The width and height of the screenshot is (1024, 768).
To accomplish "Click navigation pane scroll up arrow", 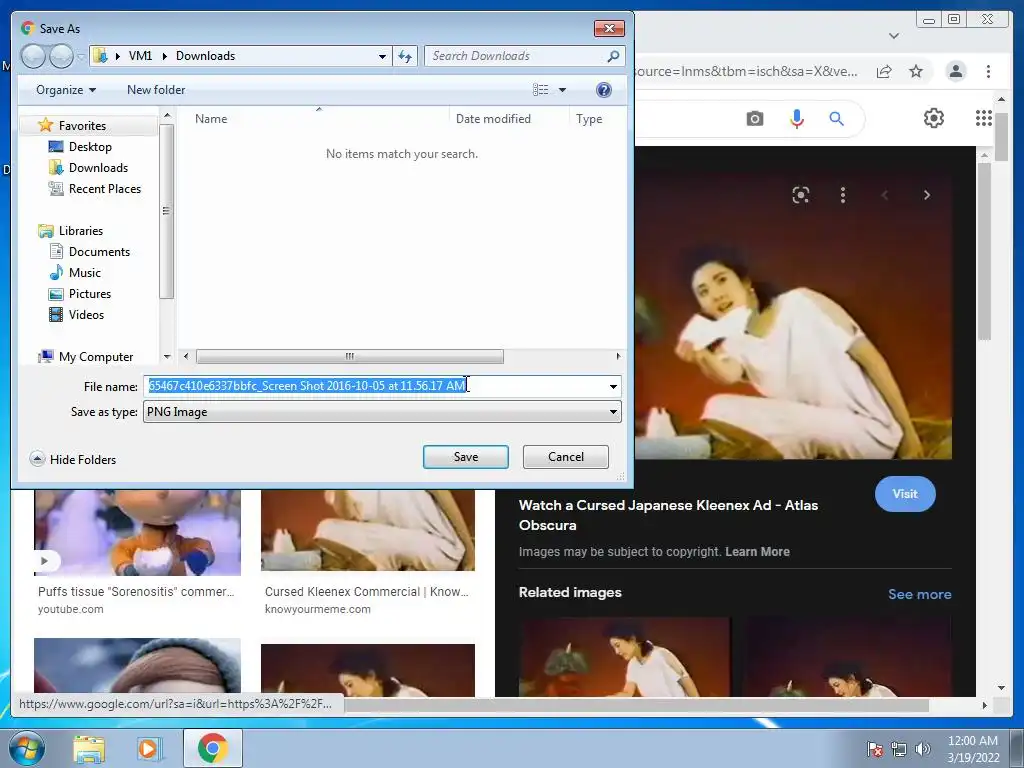I will tap(167, 116).
